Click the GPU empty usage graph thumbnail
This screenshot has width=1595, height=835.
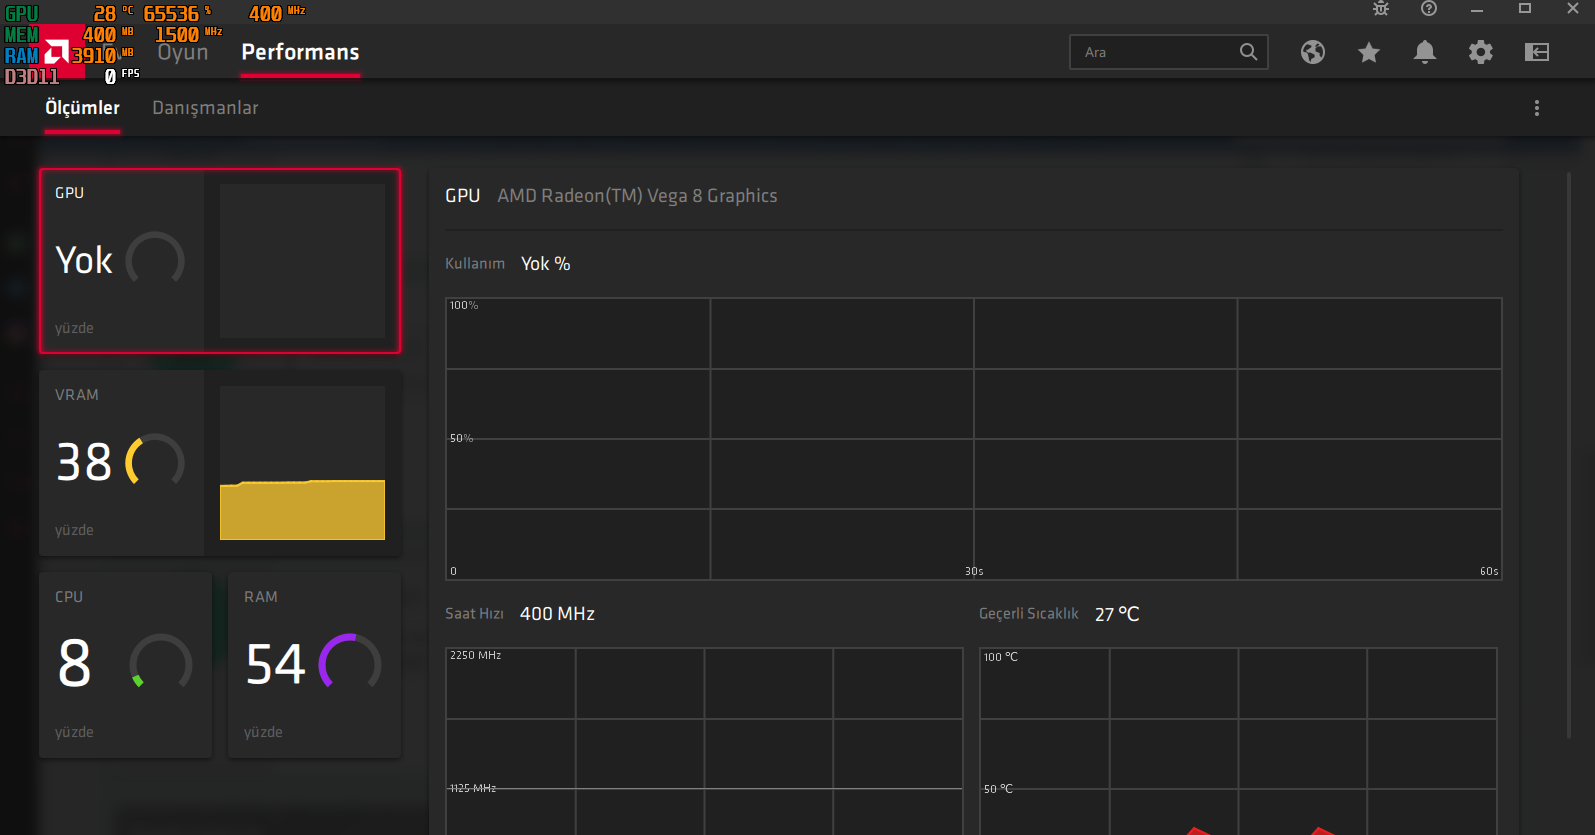(302, 261)
